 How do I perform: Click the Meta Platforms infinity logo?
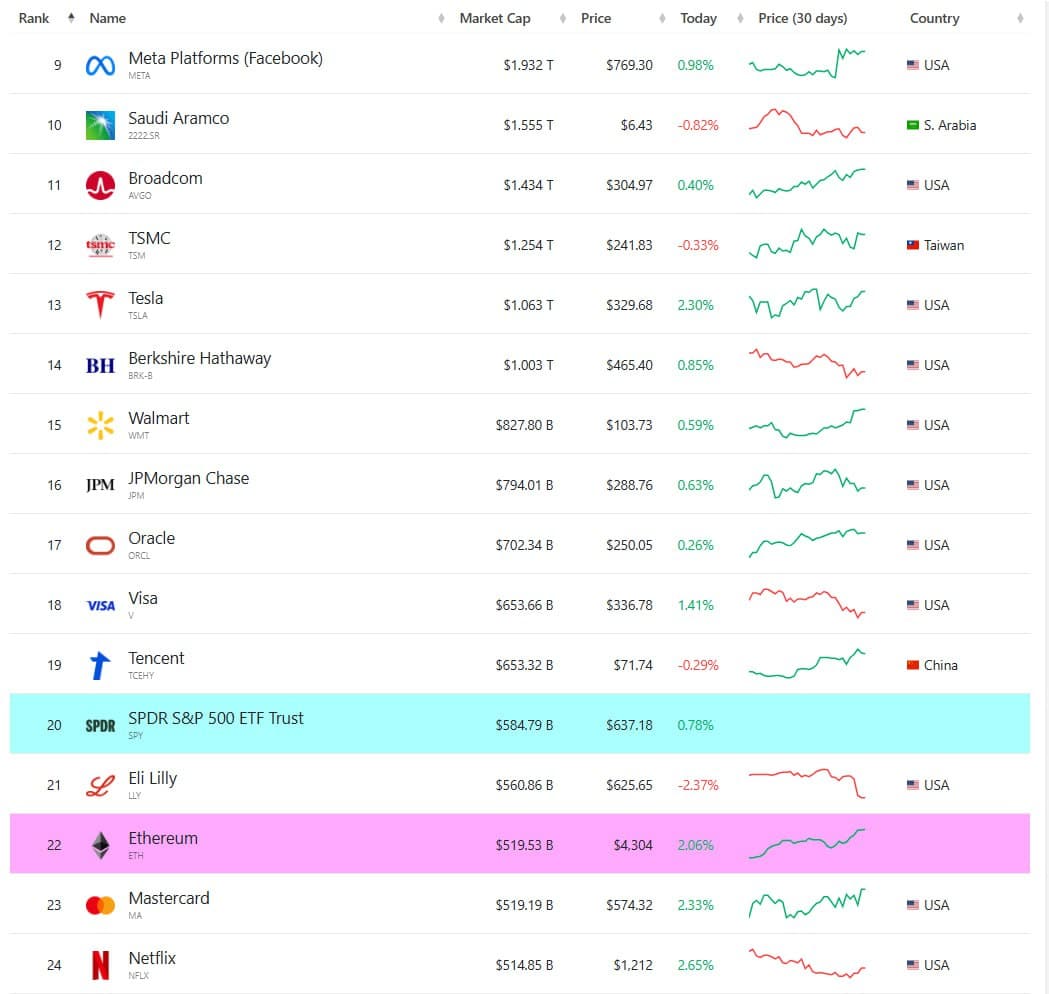point(99,64)
